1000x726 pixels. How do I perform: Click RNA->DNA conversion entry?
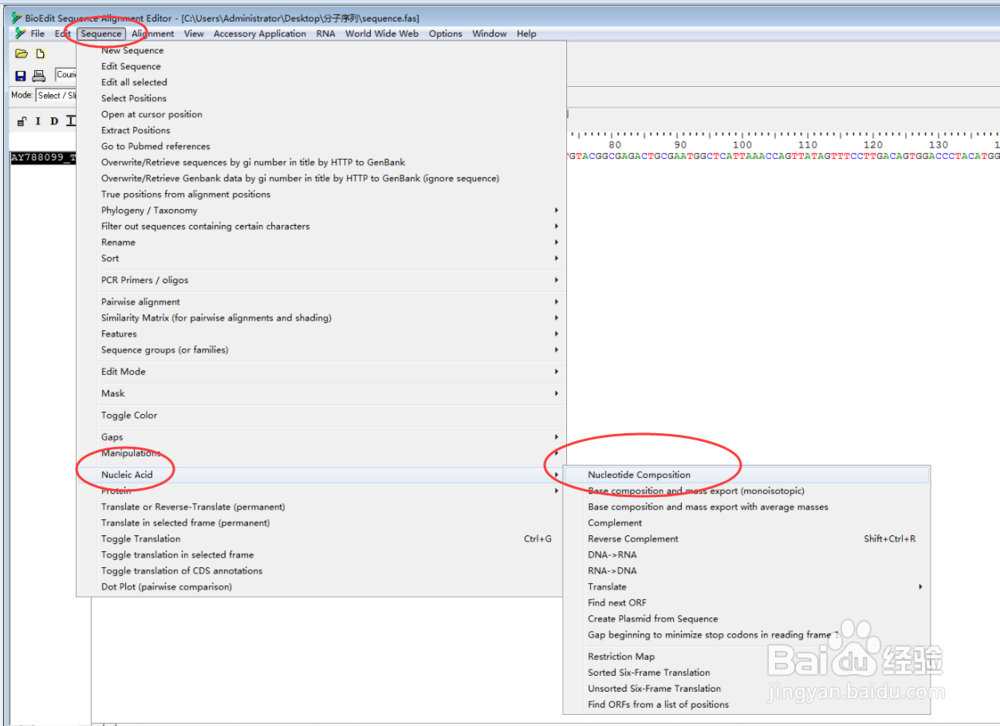click(x=747, y=570)
